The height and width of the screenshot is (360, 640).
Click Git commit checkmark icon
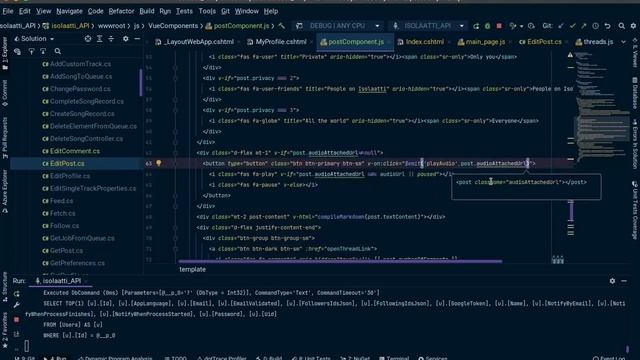point(573,26)
